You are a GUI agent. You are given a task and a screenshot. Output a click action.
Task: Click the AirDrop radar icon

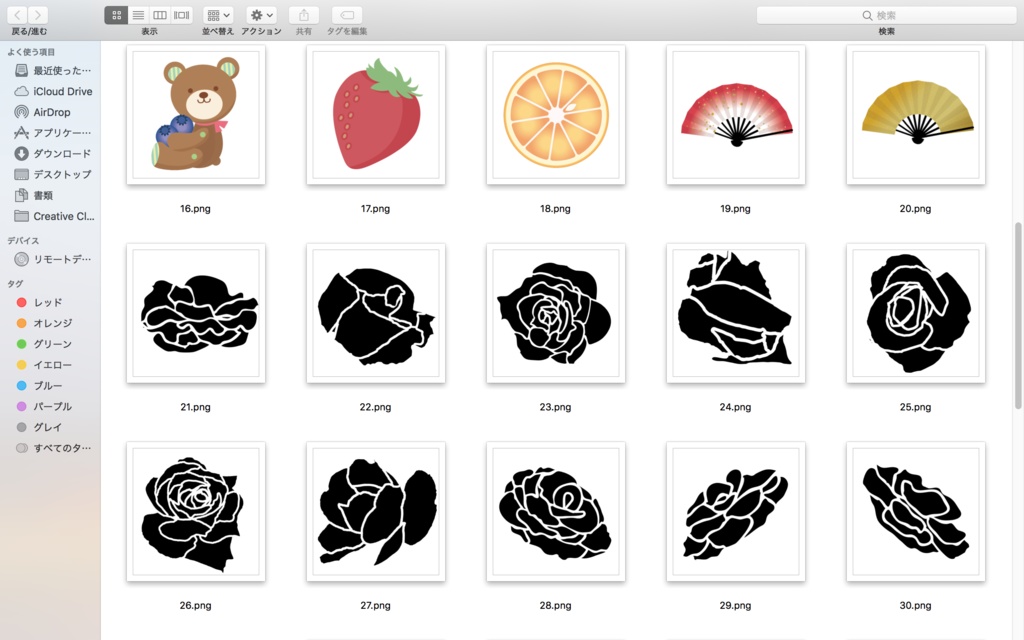pyautogui.click(x=22, y=112)
